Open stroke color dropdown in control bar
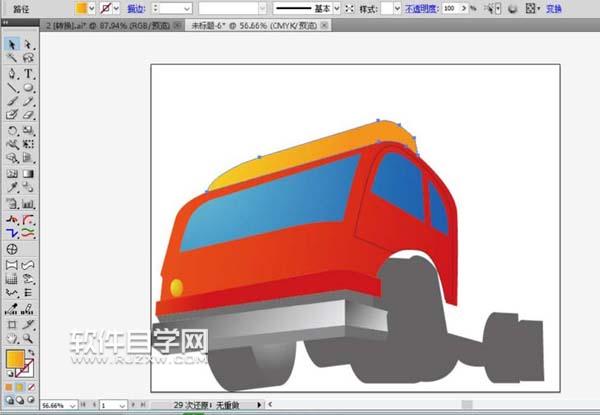The height and width of the screenshot is (415, 600). coord(116,8)
